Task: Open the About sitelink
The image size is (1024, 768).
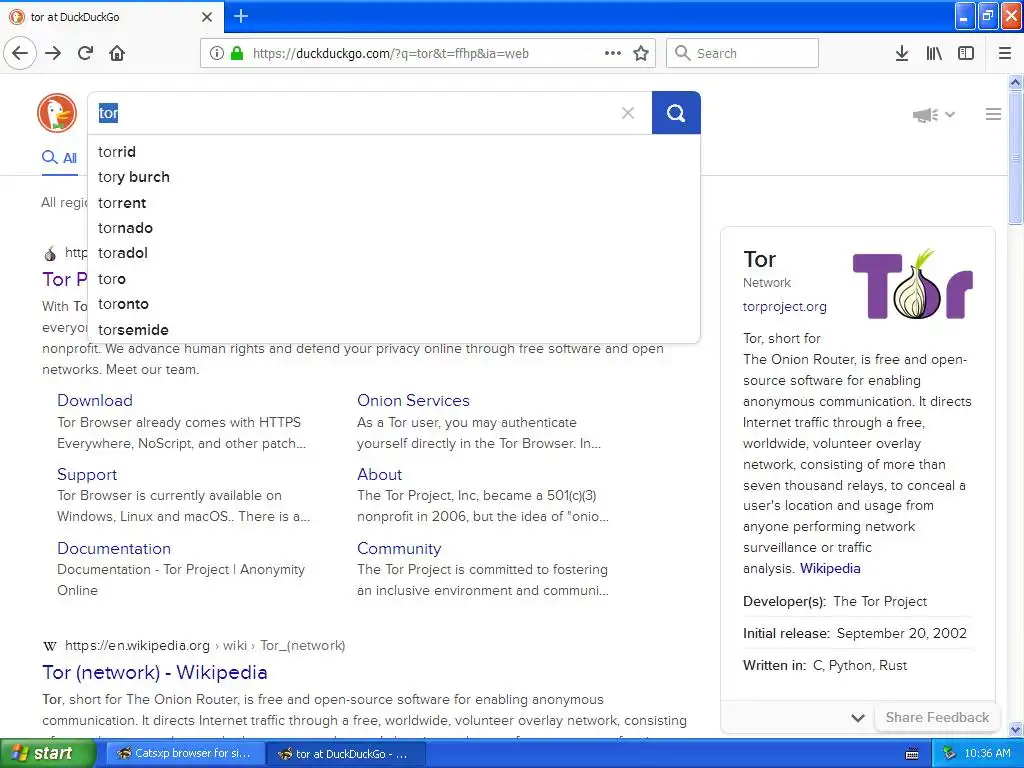Action: (x=379, y=475)
